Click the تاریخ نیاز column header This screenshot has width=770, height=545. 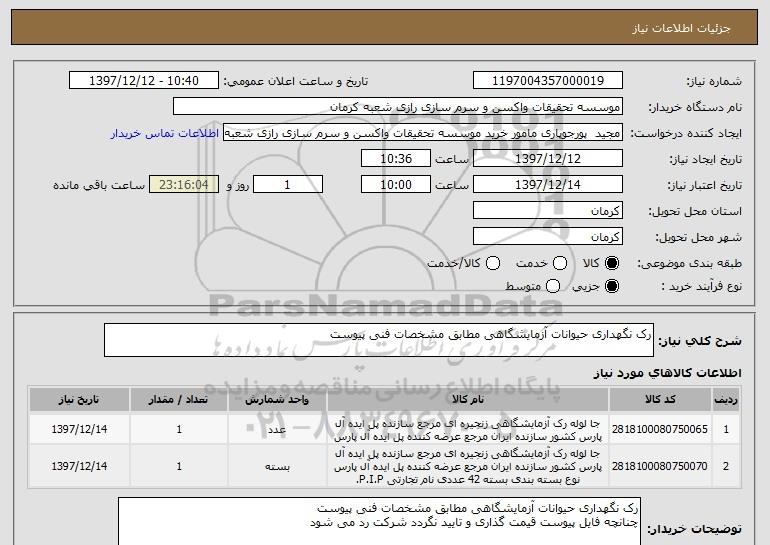click(x=79, y=400)
